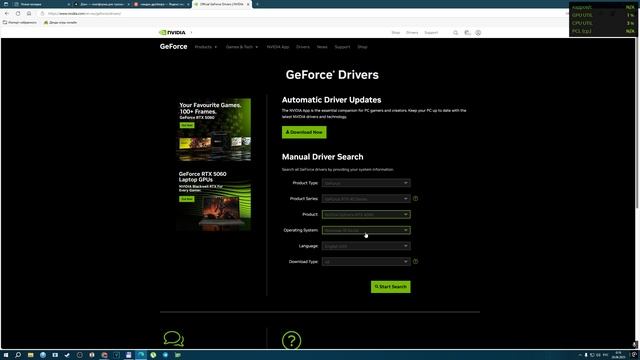Viewport: 640px width, 360px height.
Task: Open the Language dropdown
Action: coord(366,246)
